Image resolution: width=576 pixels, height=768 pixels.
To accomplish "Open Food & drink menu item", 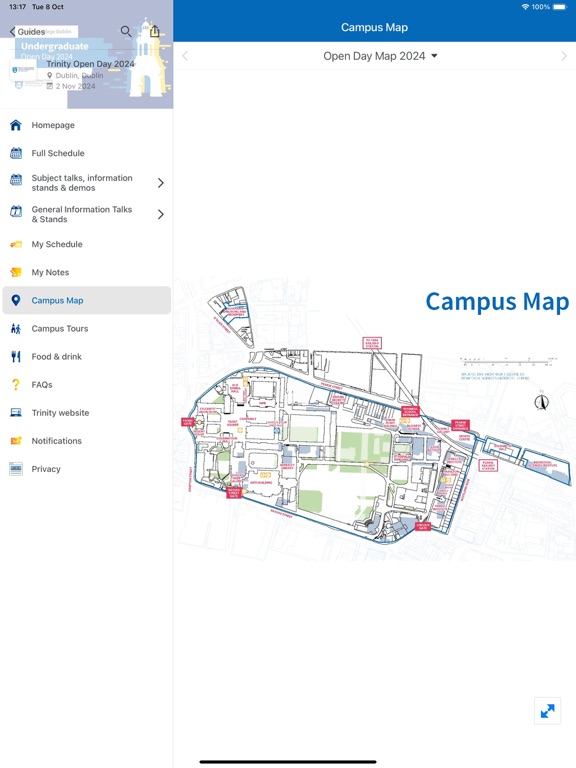I will tap(86, 357).
